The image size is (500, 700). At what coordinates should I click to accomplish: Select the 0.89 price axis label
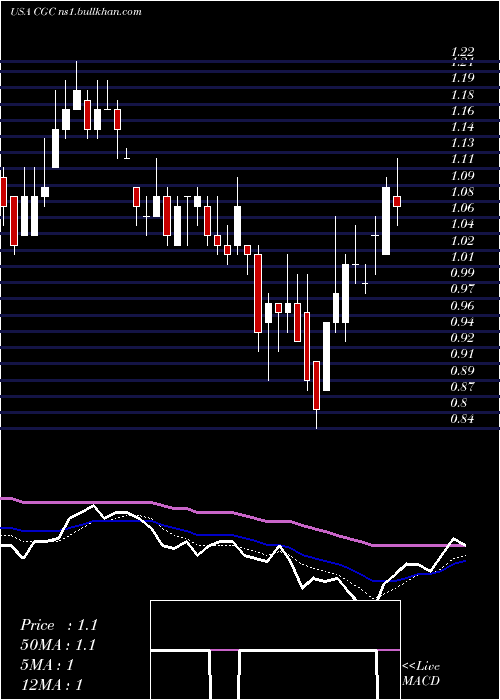tap(462, 371)
